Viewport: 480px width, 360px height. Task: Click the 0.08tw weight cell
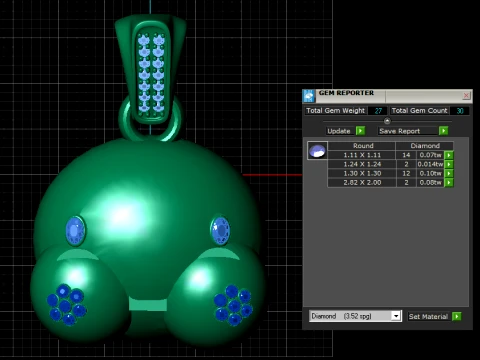click(x=430, y=183)
